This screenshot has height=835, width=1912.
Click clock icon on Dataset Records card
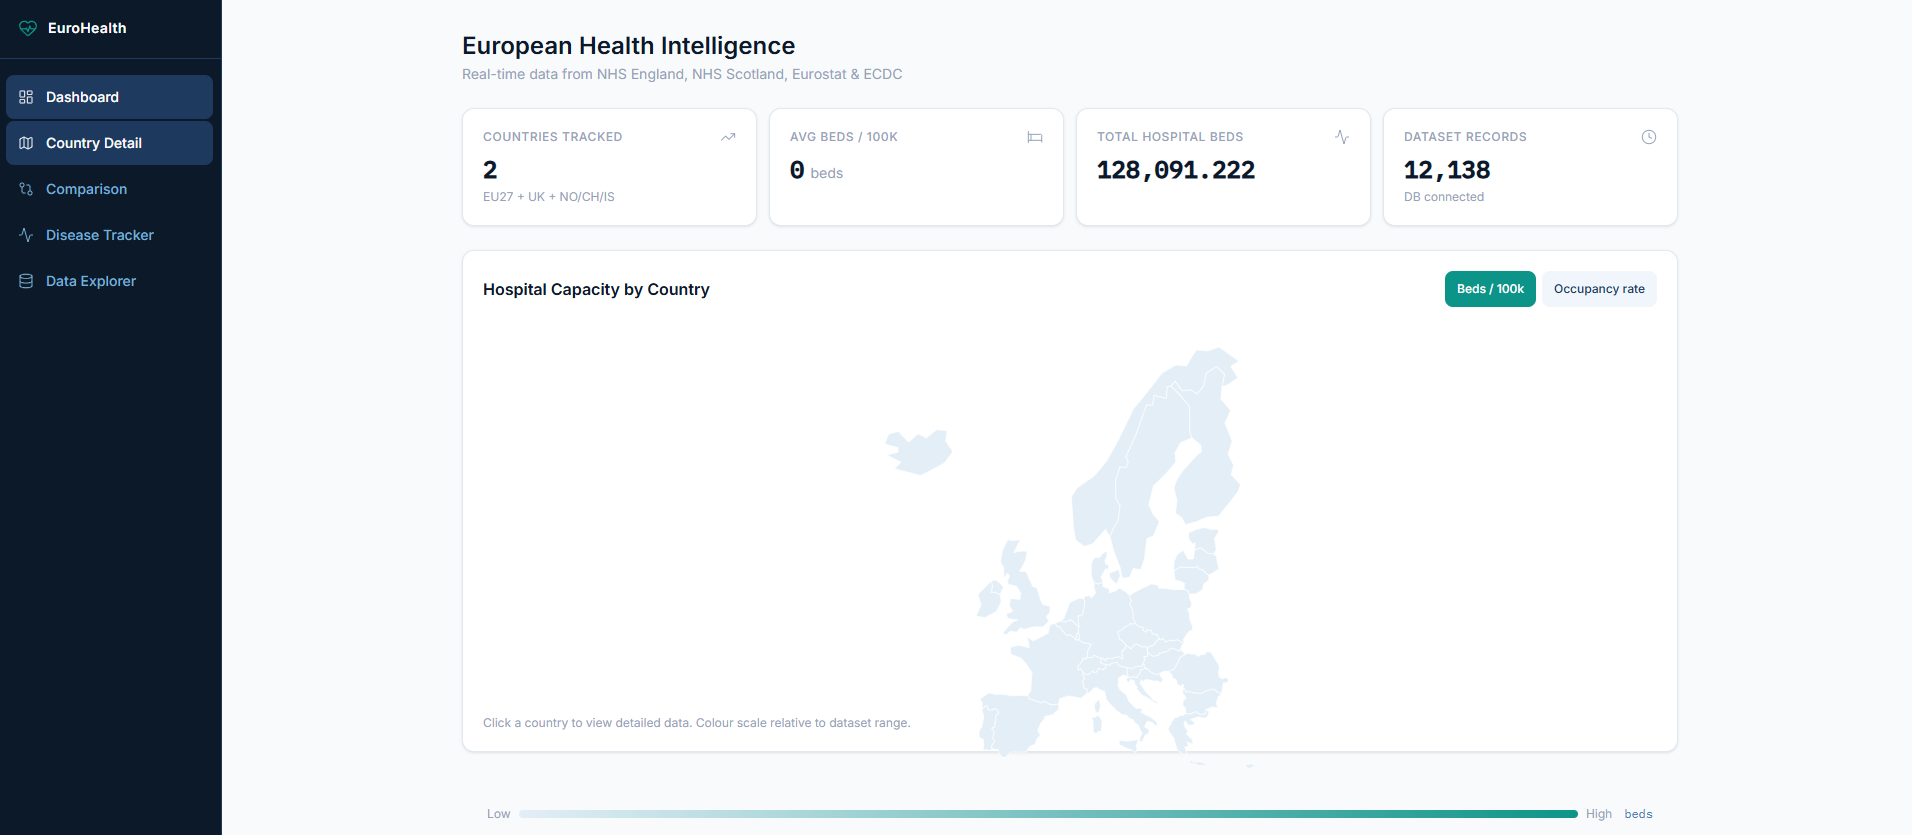coord(1649,137)
